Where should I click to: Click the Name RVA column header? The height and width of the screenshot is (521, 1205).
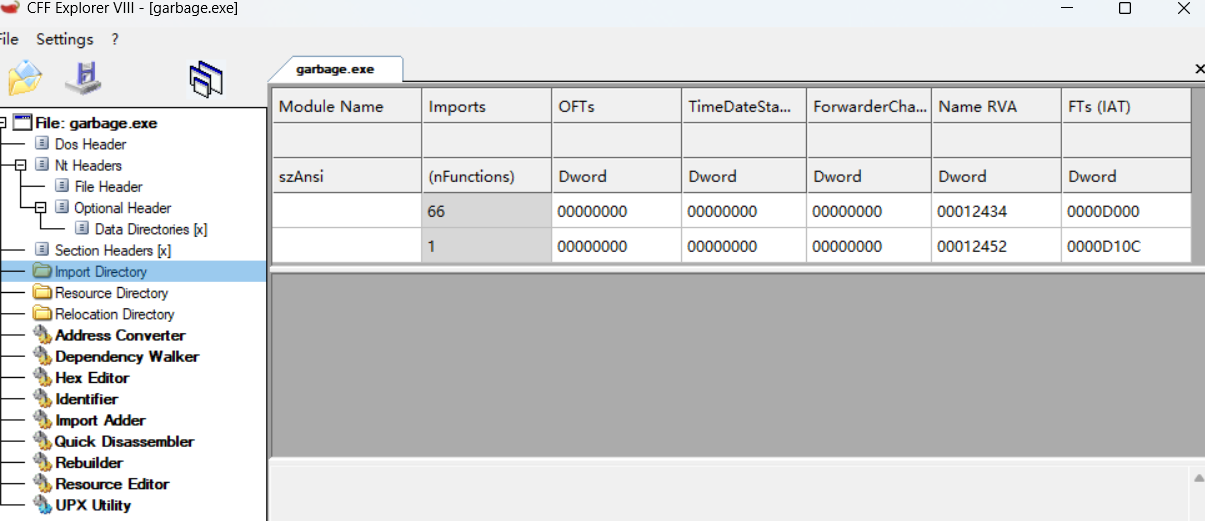click(x=996, y=106)
